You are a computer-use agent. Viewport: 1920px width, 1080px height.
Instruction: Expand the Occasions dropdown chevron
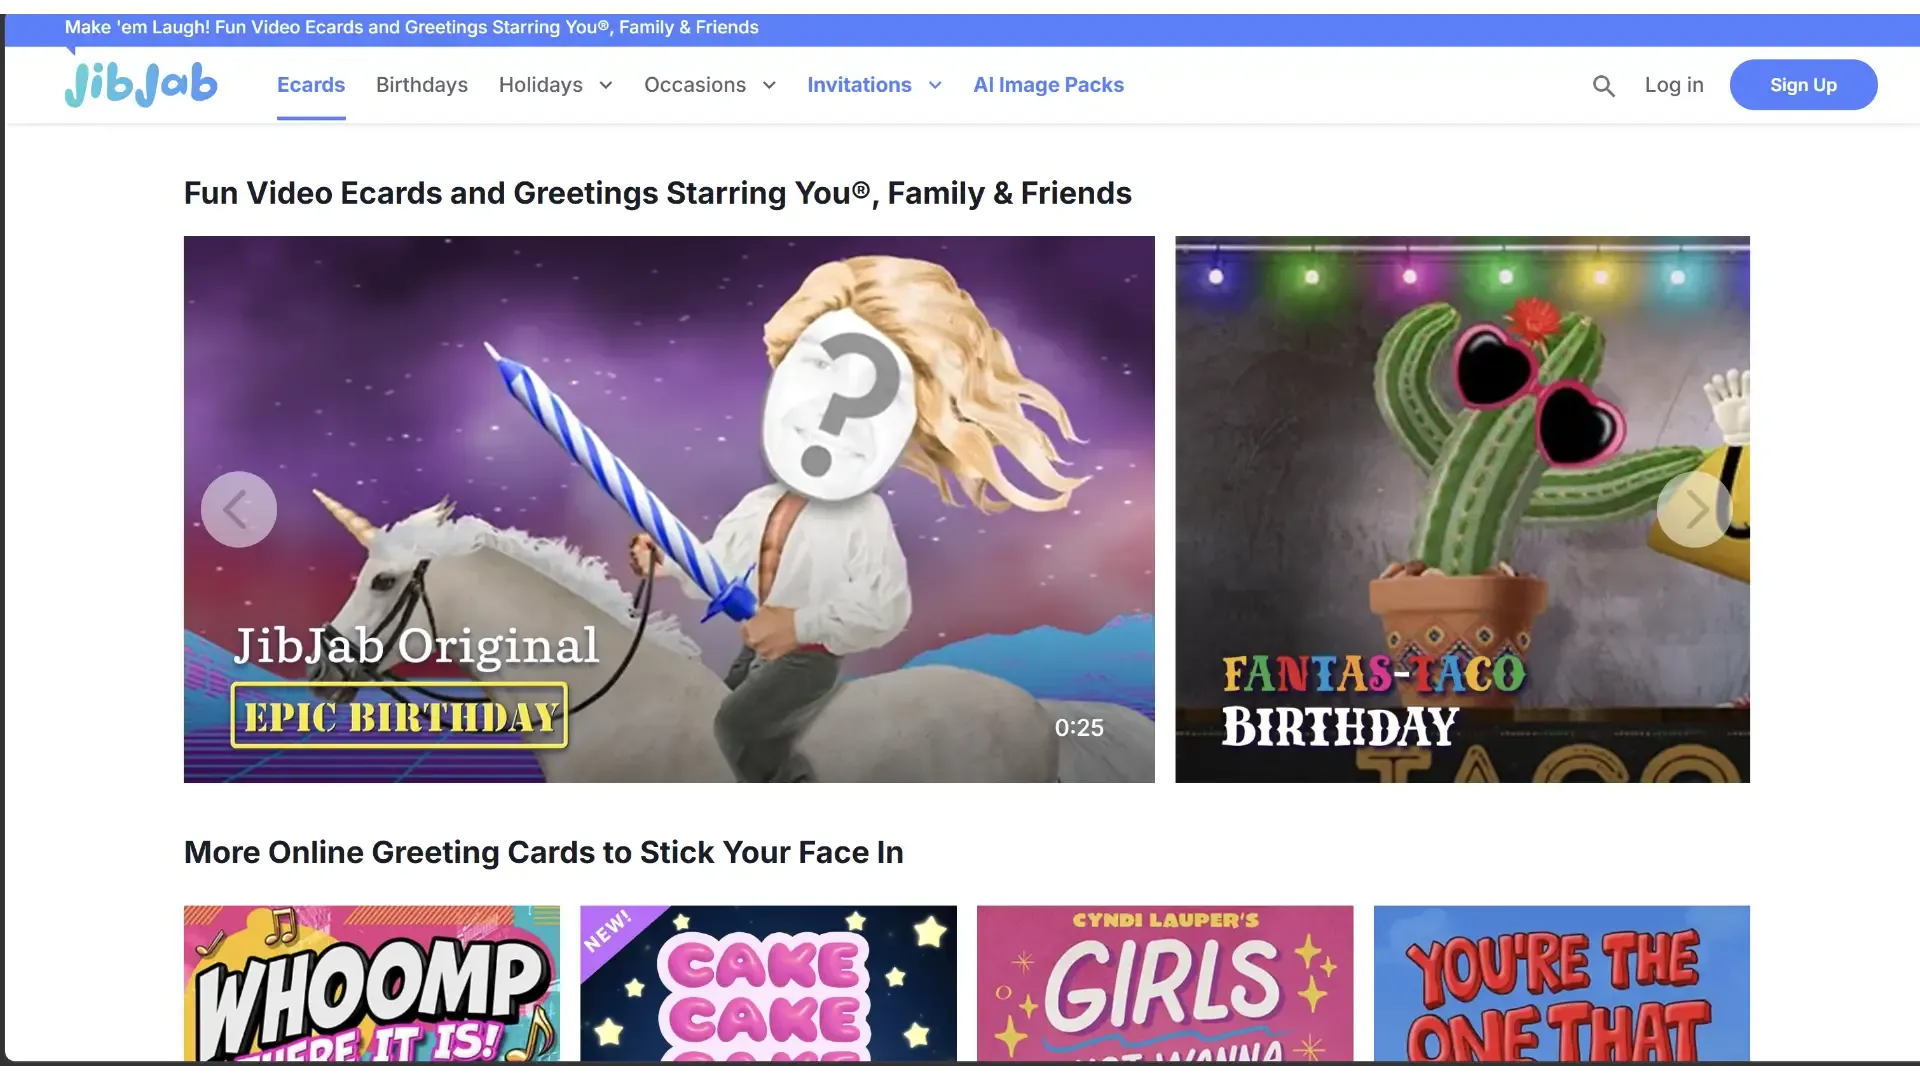(769, 85)
